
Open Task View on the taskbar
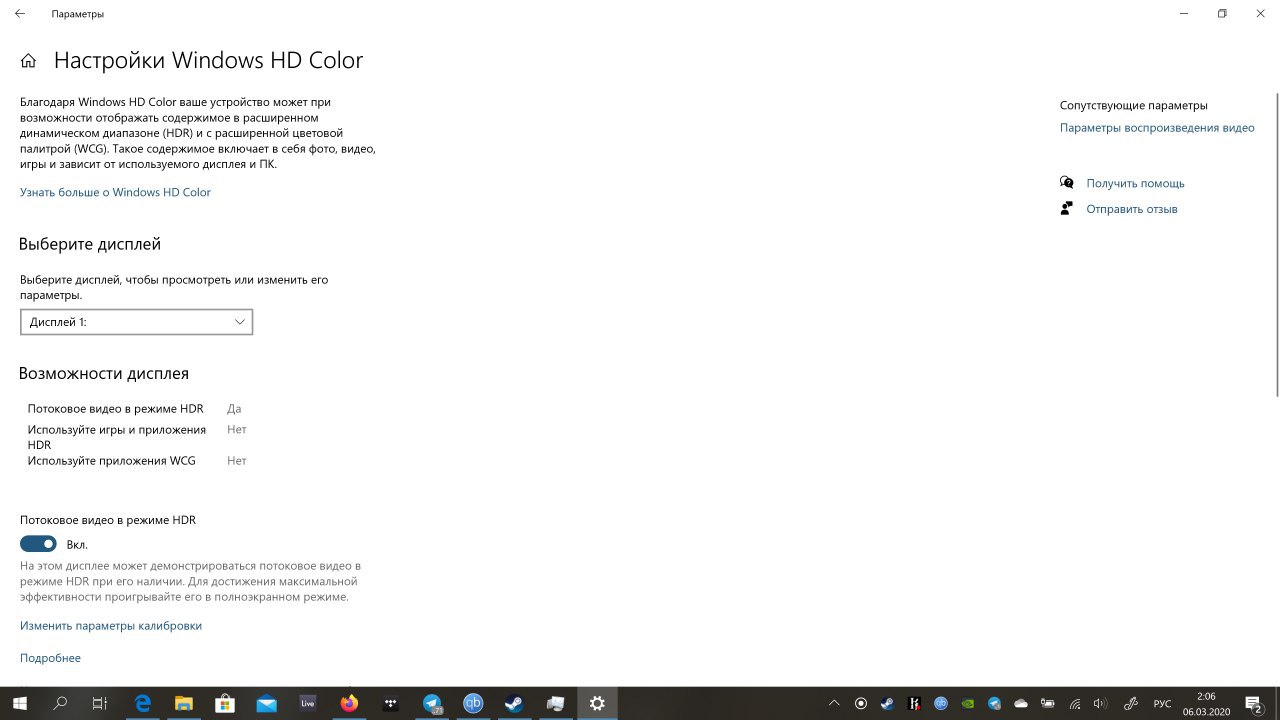(x=100, y=703)
